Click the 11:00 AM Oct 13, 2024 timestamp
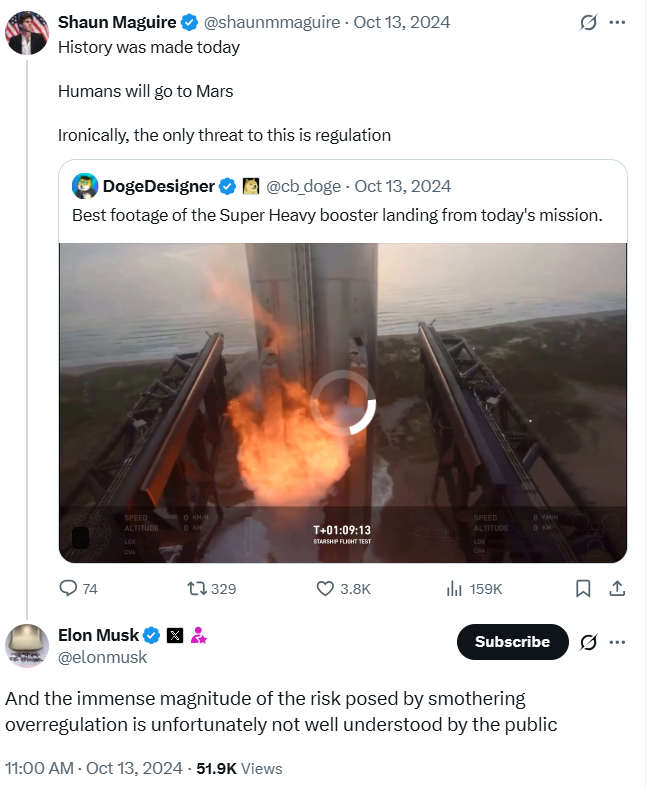Viewport: 646px width, 789px height. point(95,768)
